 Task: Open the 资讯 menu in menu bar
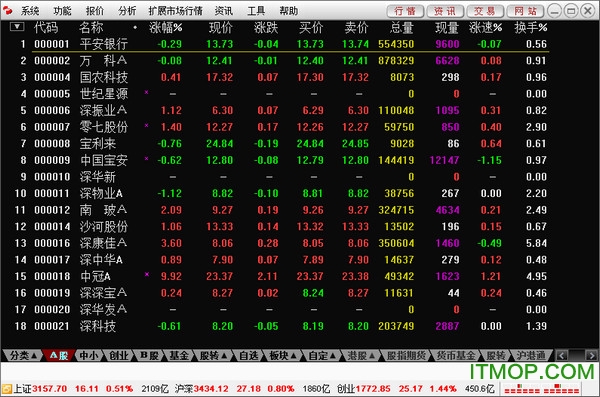pos(224,11)
